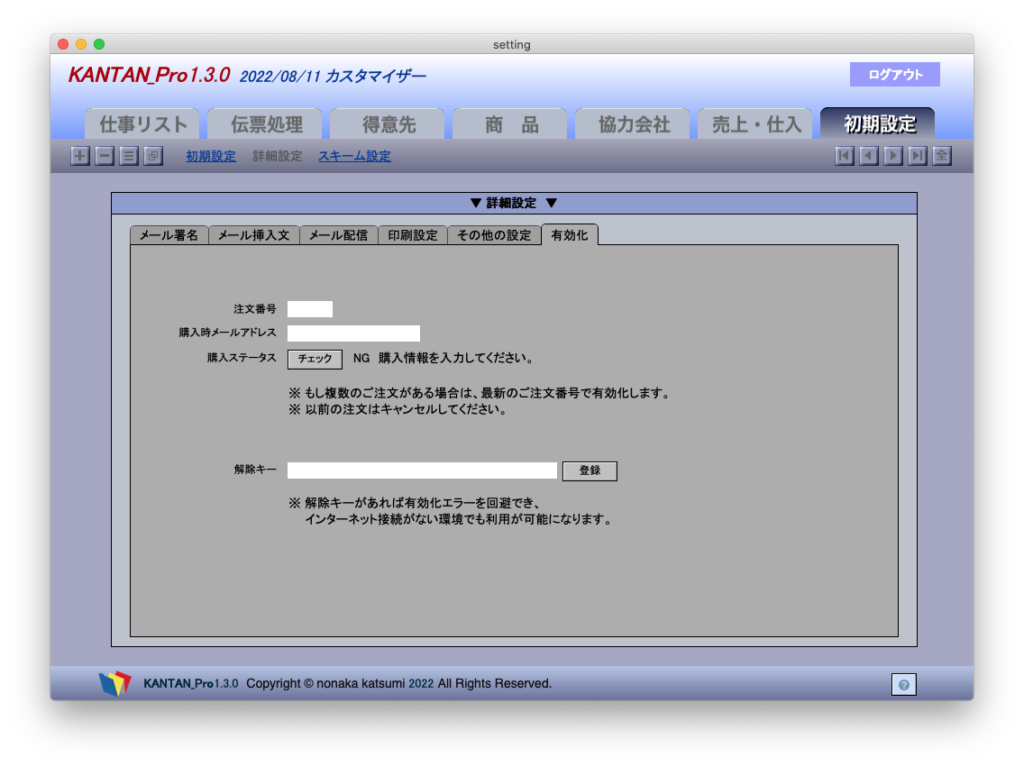Click the copyright nonaka katsumi text
The width and height of the screenshot is (1024, 767).
tap(399, 683)
